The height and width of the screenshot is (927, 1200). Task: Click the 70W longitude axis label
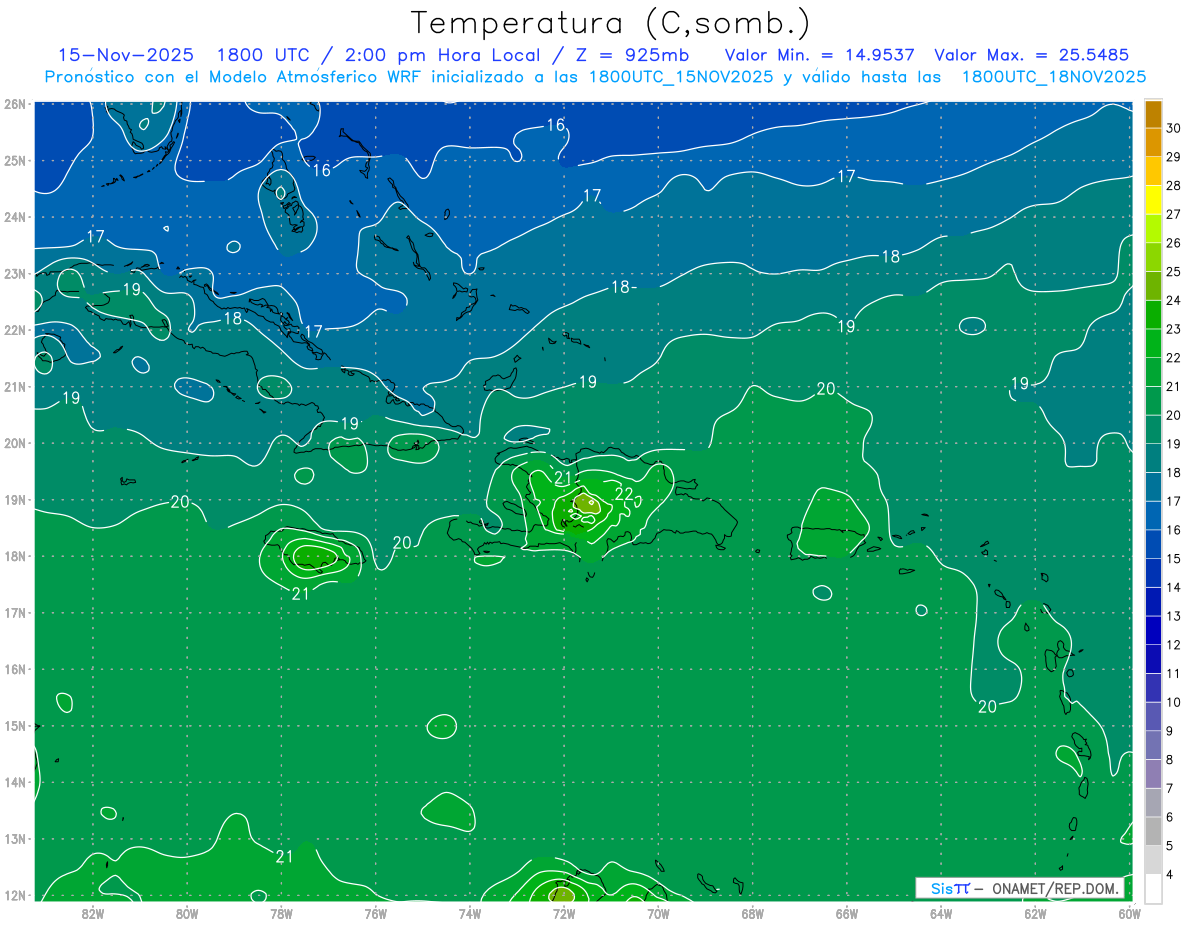click(x=658, y=913)
